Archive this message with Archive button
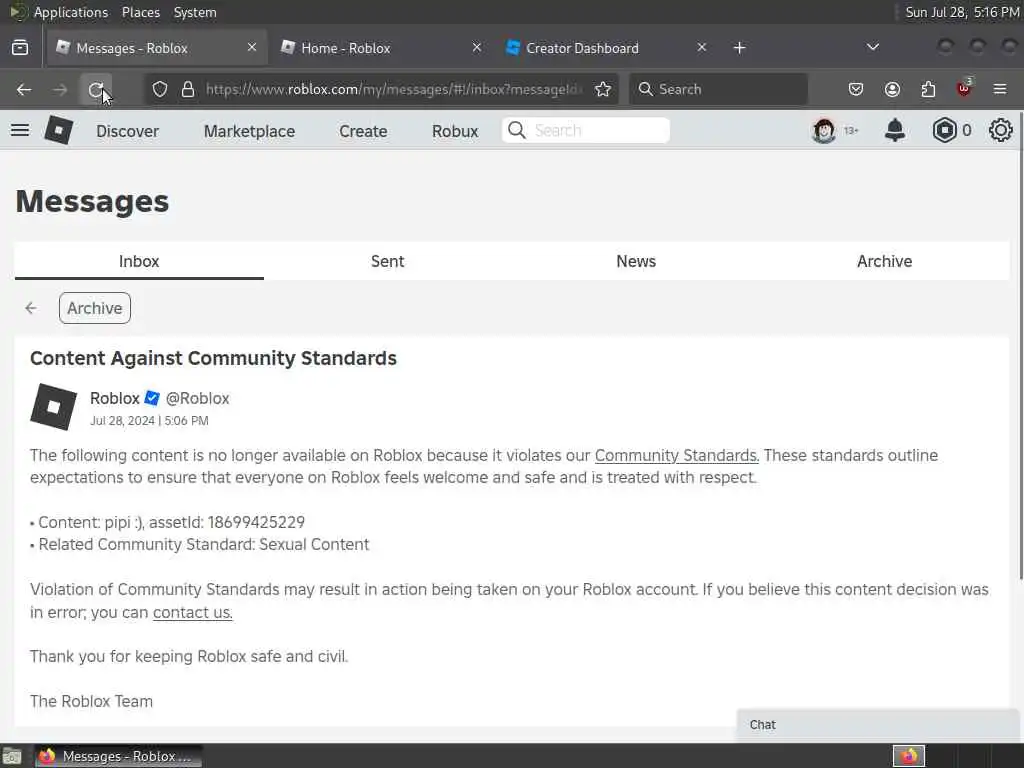 [x=95, y=308]
